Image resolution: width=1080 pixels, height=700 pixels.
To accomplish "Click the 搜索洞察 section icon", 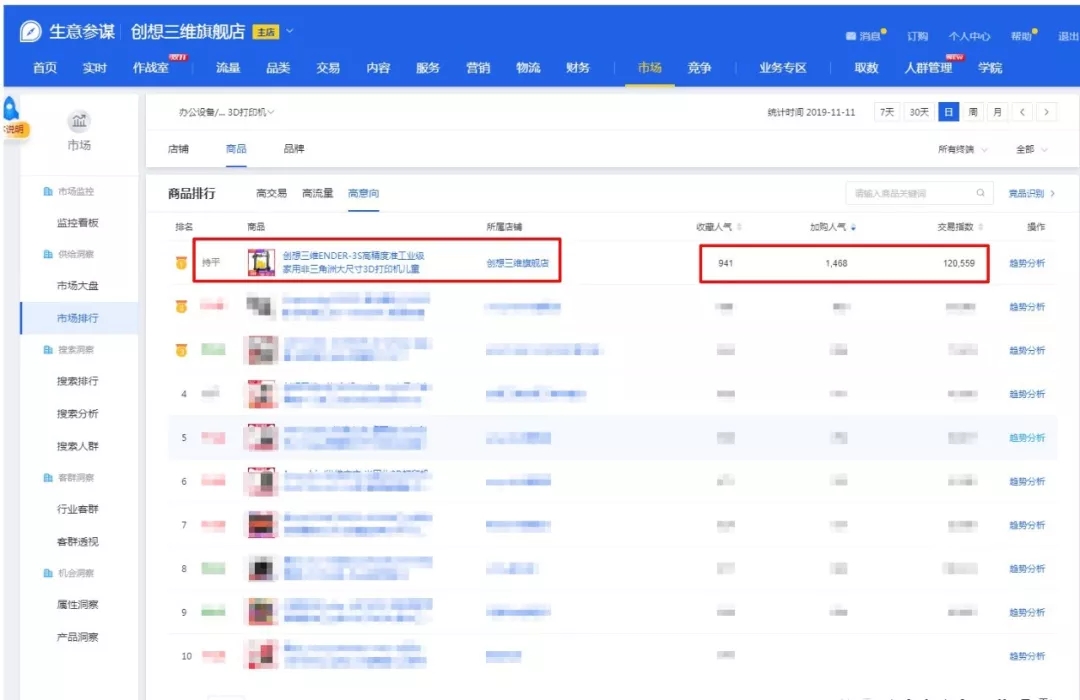I will (48, 349).
